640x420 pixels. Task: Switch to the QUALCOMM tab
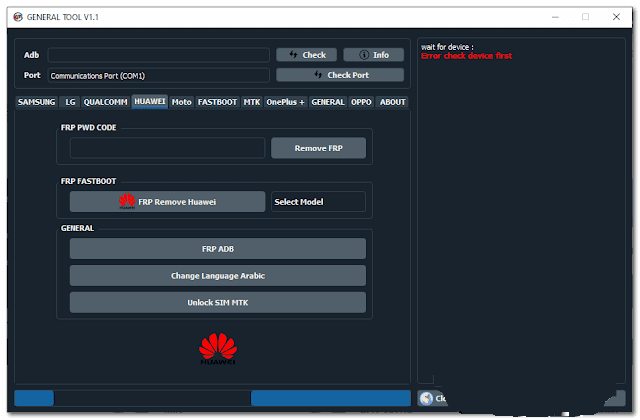[105, 102]
